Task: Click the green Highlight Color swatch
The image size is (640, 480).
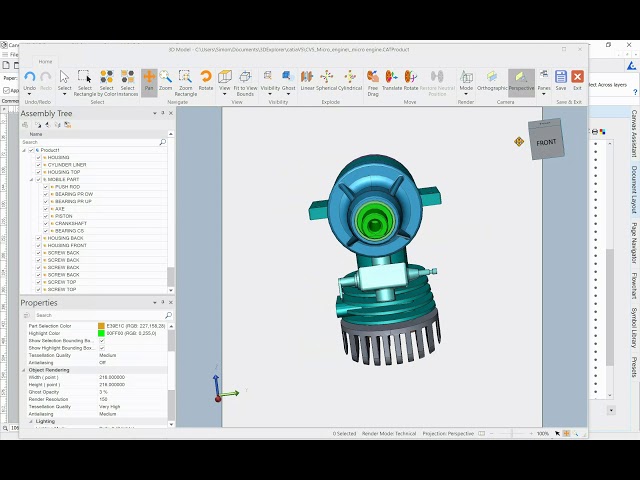Action: point(101,333)
